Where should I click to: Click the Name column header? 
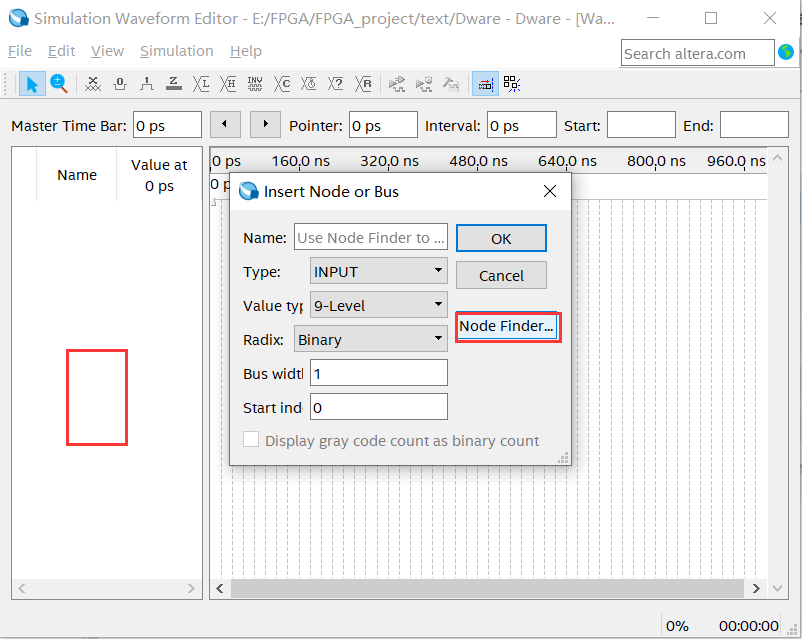coord(77,175)
